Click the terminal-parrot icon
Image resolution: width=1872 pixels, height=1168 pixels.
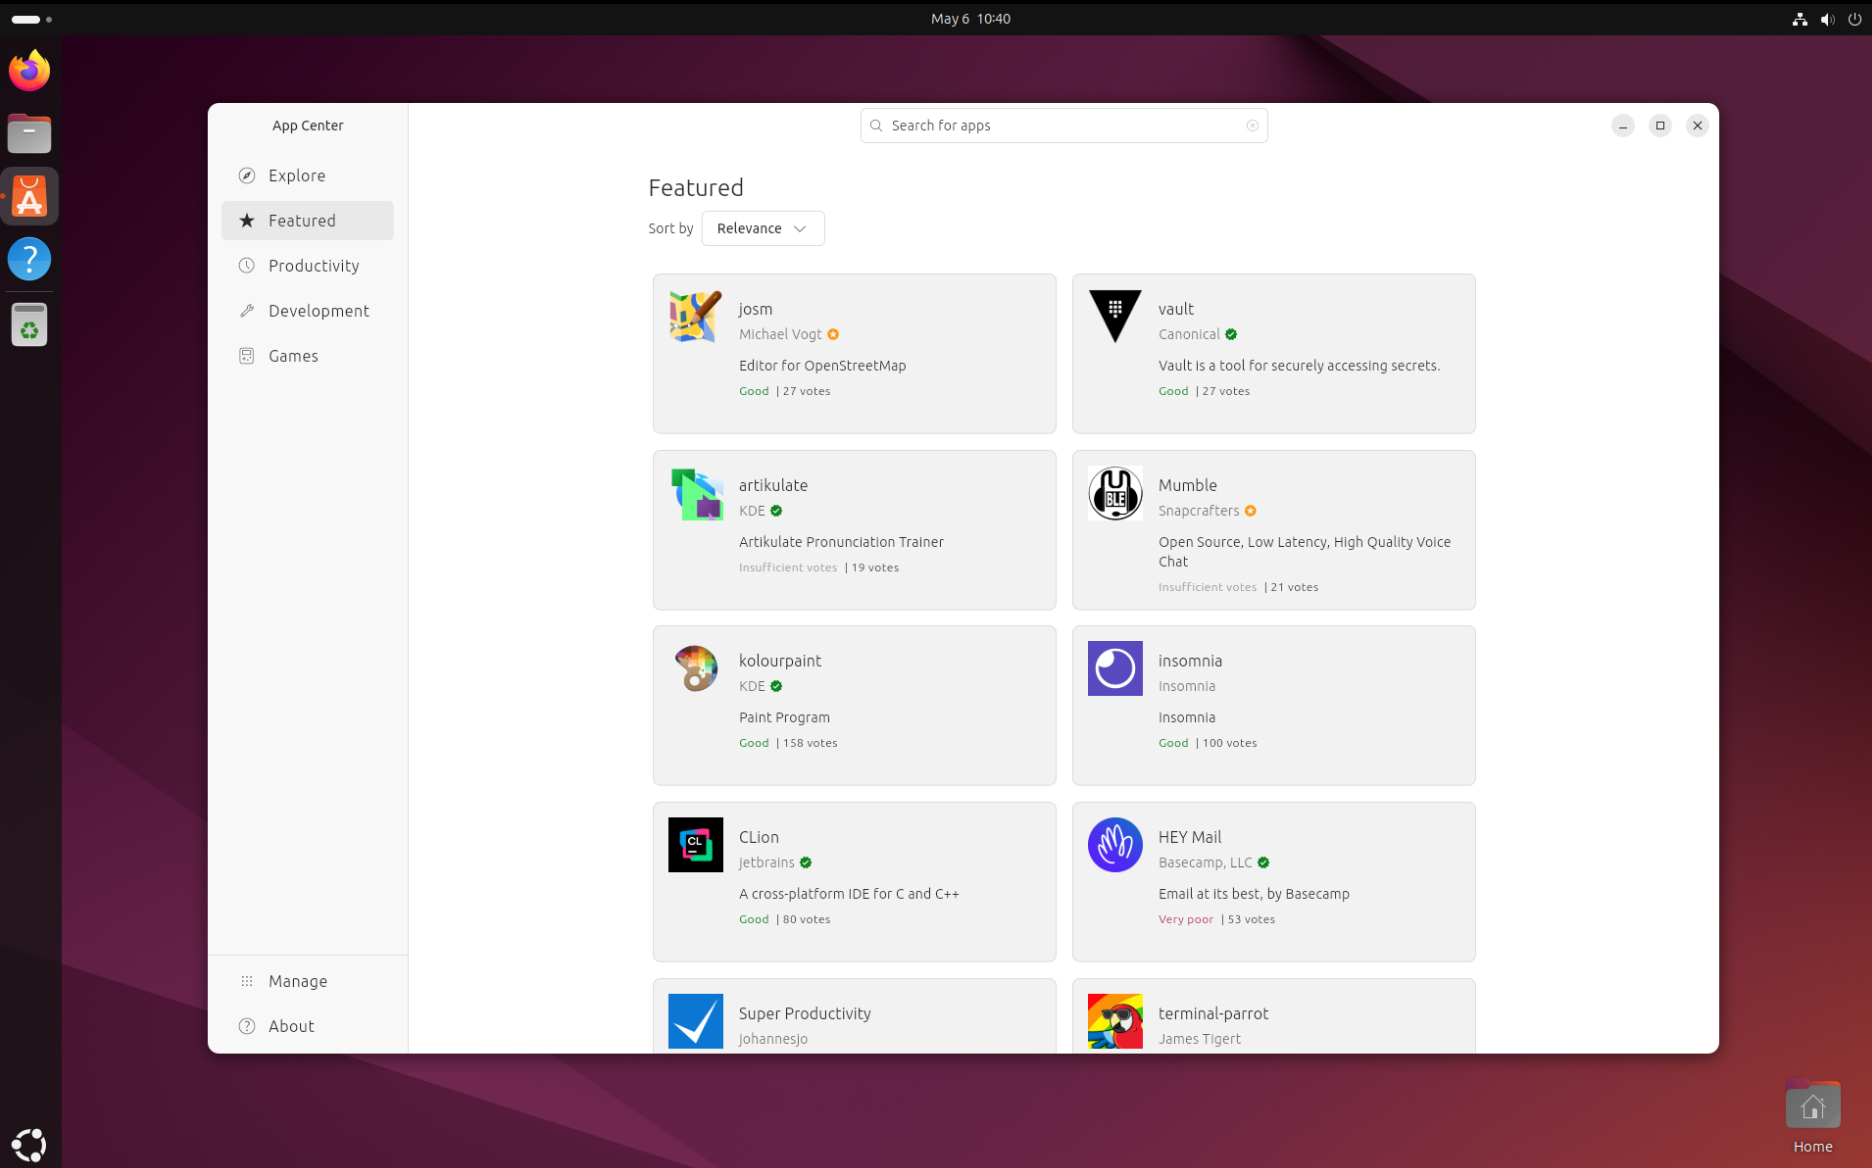click(x=1114, y=1021)
